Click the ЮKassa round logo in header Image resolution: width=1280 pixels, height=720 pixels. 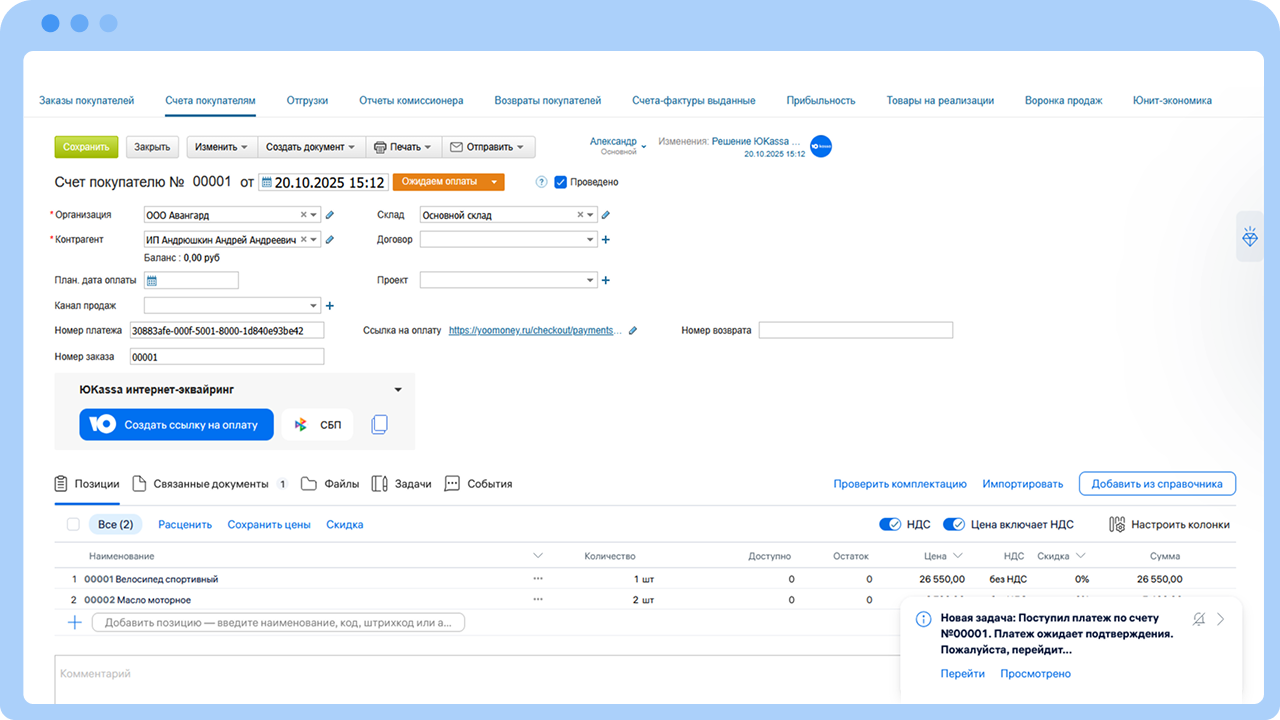tap(821, 147)
